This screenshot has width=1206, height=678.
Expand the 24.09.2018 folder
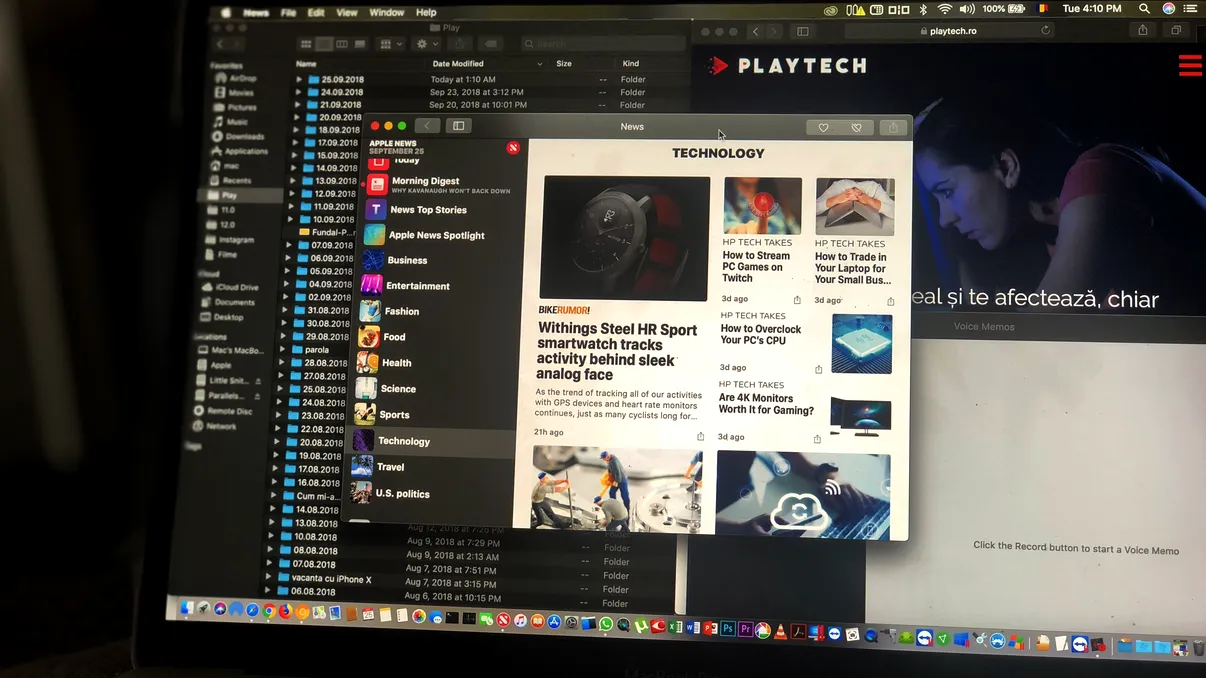tap(298, 92)
